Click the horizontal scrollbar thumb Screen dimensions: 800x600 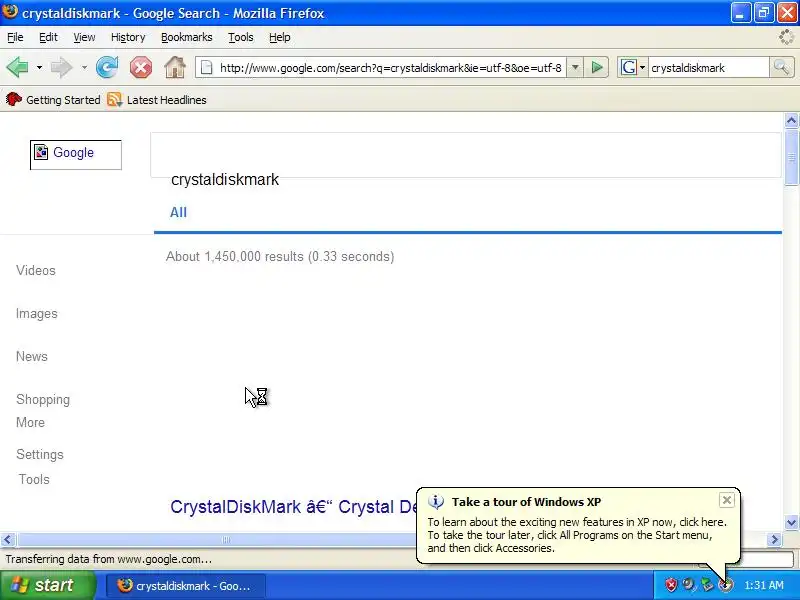227,539
